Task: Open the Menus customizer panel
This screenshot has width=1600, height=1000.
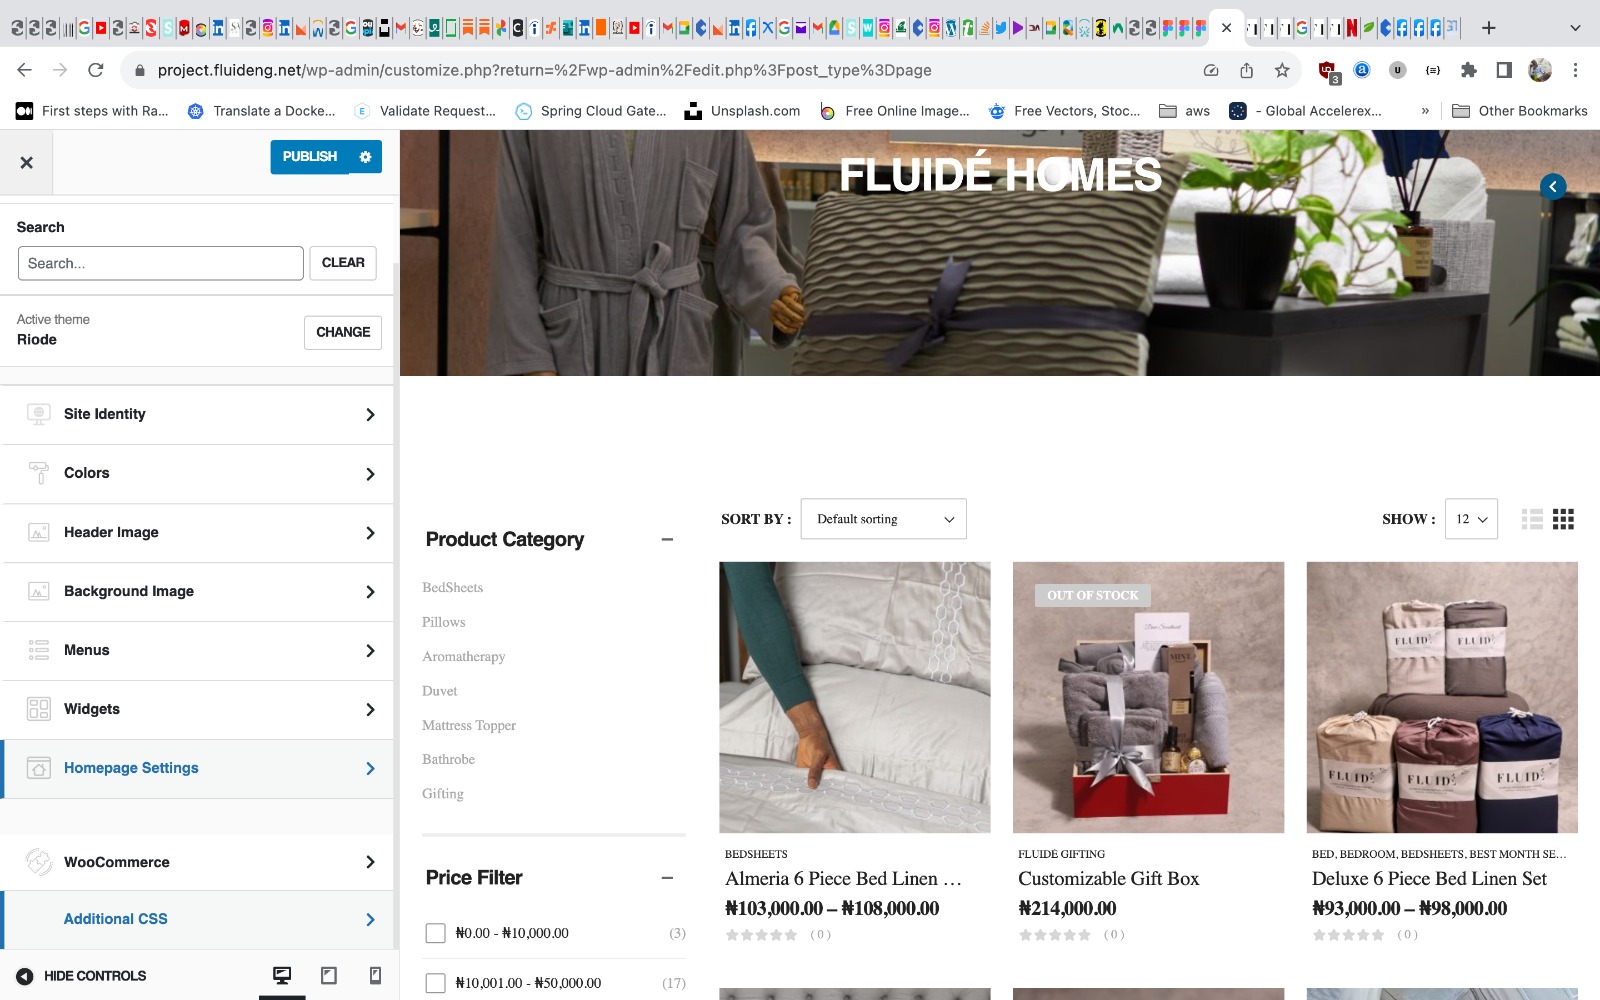Action: point(198,650)
